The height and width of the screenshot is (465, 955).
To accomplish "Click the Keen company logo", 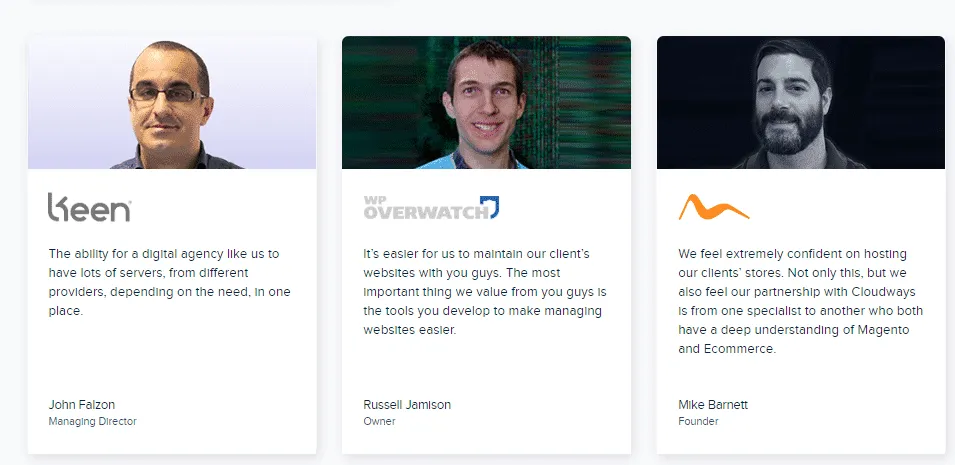I will click(90, 207).
